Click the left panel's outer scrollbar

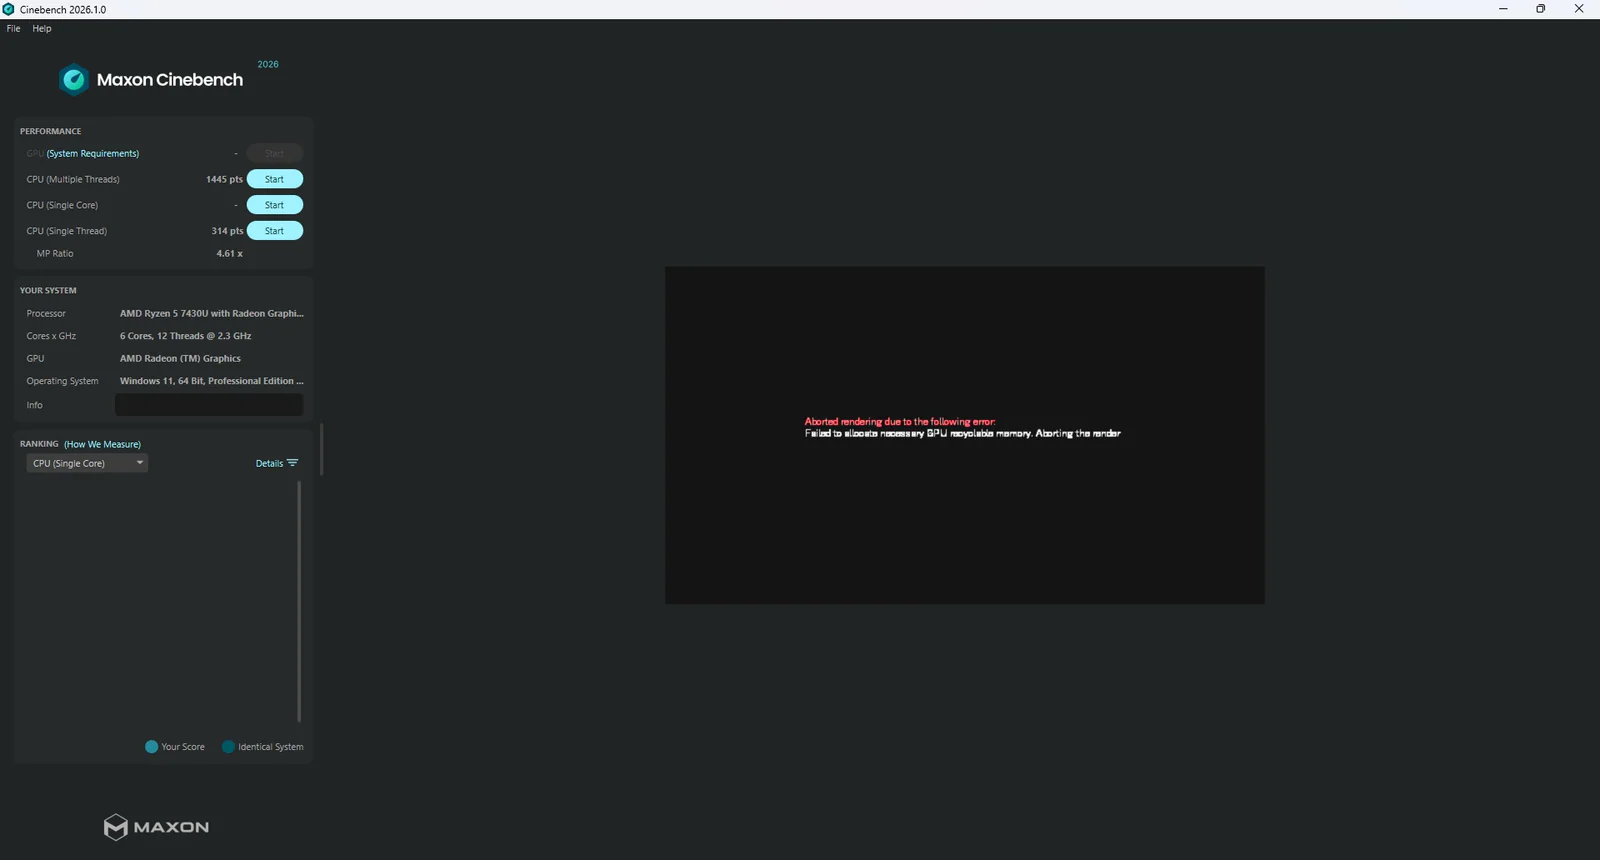pyautogui.click(x=321, y=449)
